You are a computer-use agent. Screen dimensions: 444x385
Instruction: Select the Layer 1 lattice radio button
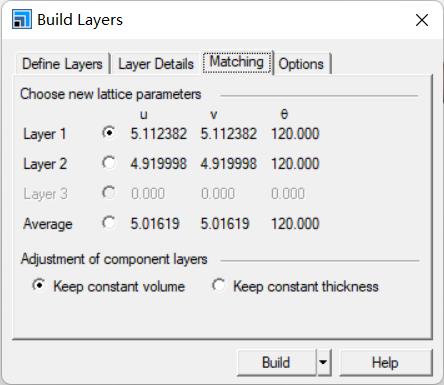(109, 133)
